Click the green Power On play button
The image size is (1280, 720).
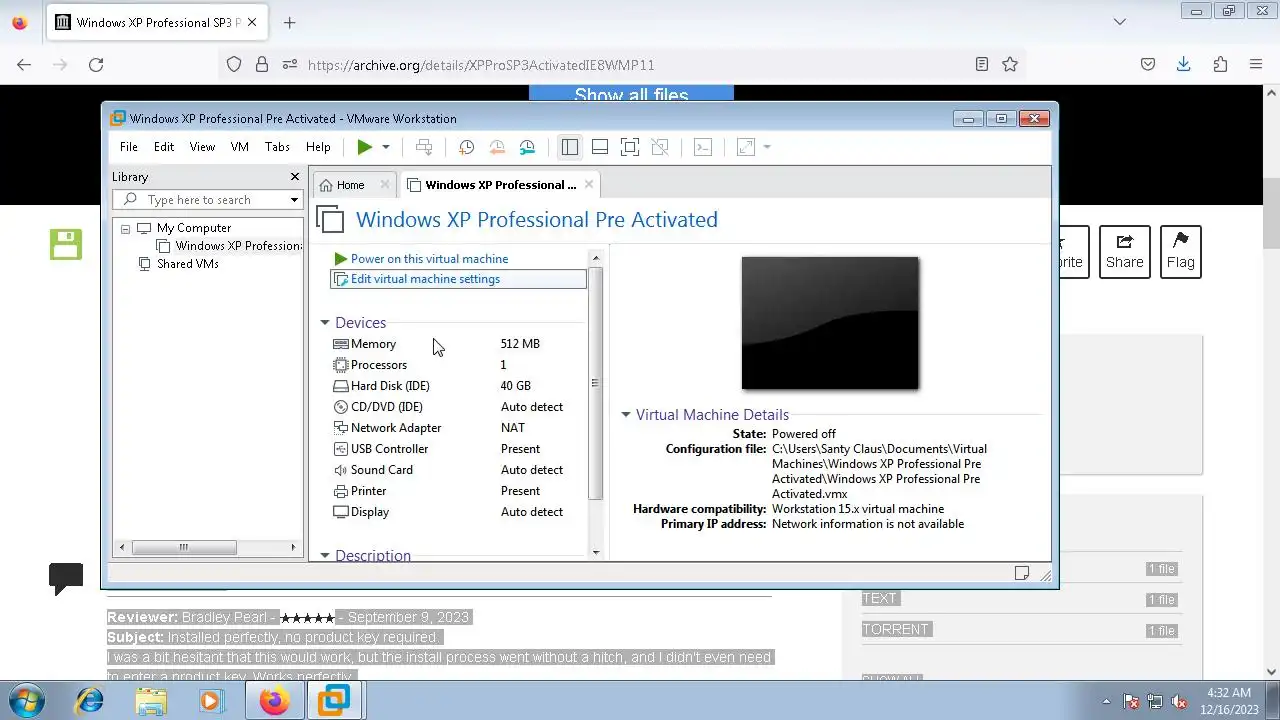pos(365,147)
